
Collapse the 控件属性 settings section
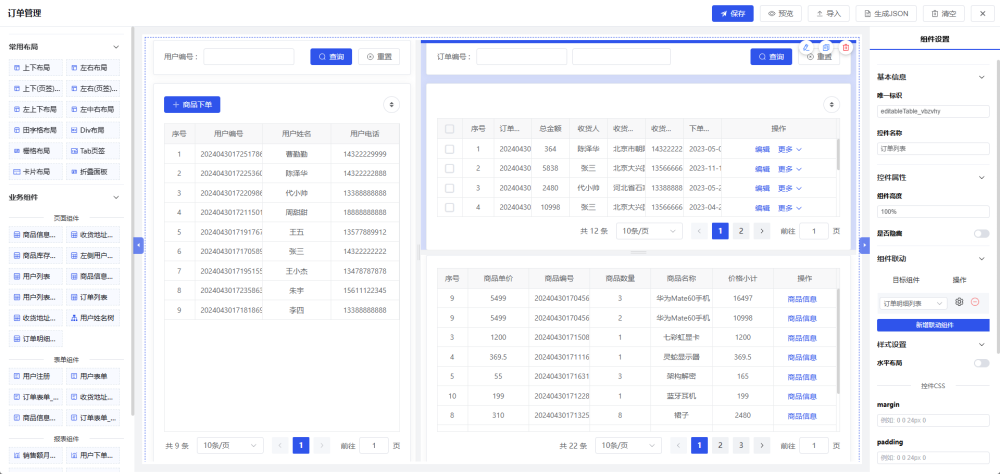click(x=982, y=177)
